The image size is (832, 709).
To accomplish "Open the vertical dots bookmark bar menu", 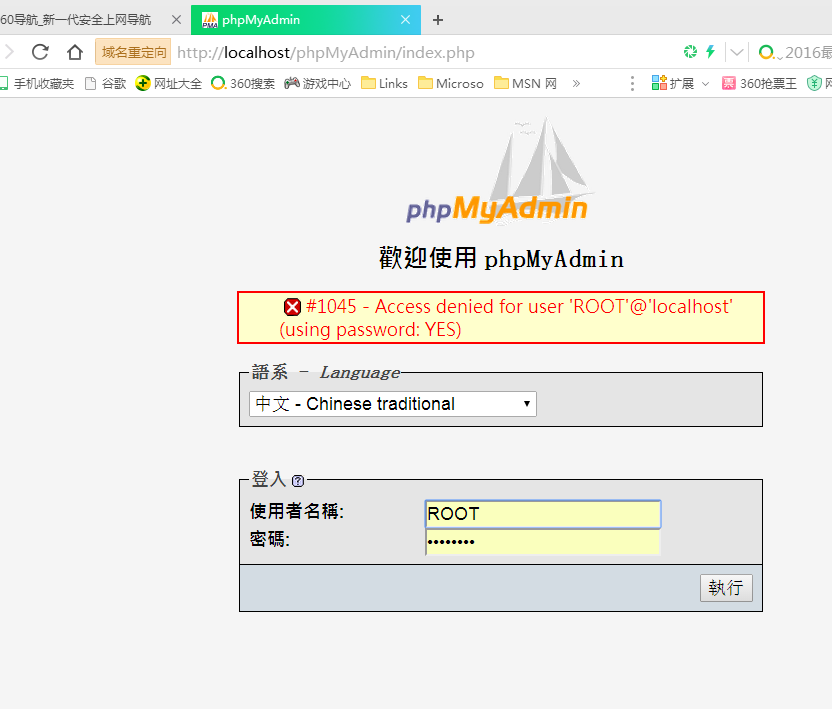I will click(632, 83).
